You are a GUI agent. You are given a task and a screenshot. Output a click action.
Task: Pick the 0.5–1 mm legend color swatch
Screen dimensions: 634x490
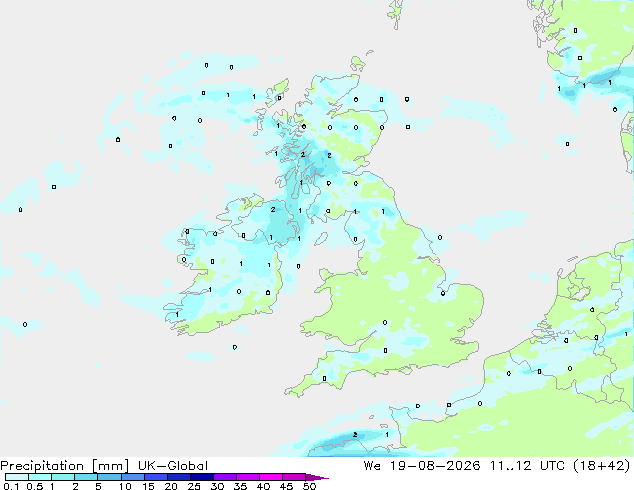click(40, 477)
